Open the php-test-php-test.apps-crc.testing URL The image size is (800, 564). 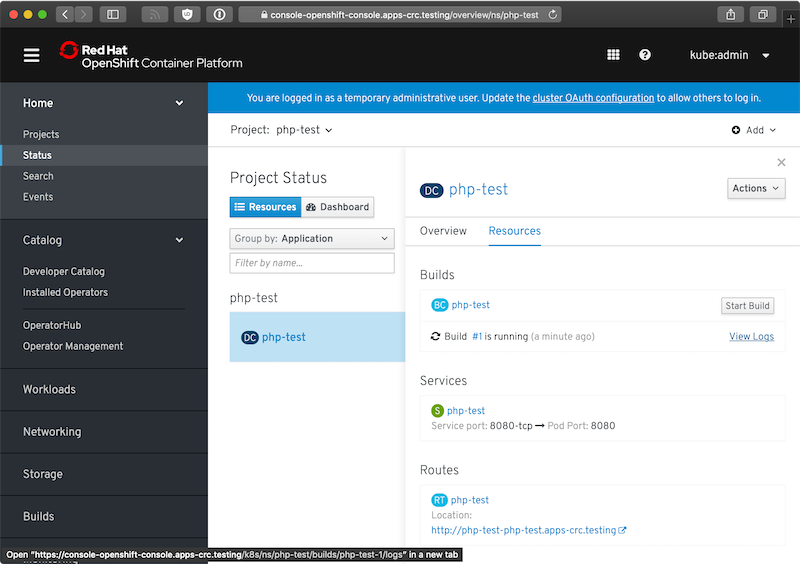pos(523,530)
